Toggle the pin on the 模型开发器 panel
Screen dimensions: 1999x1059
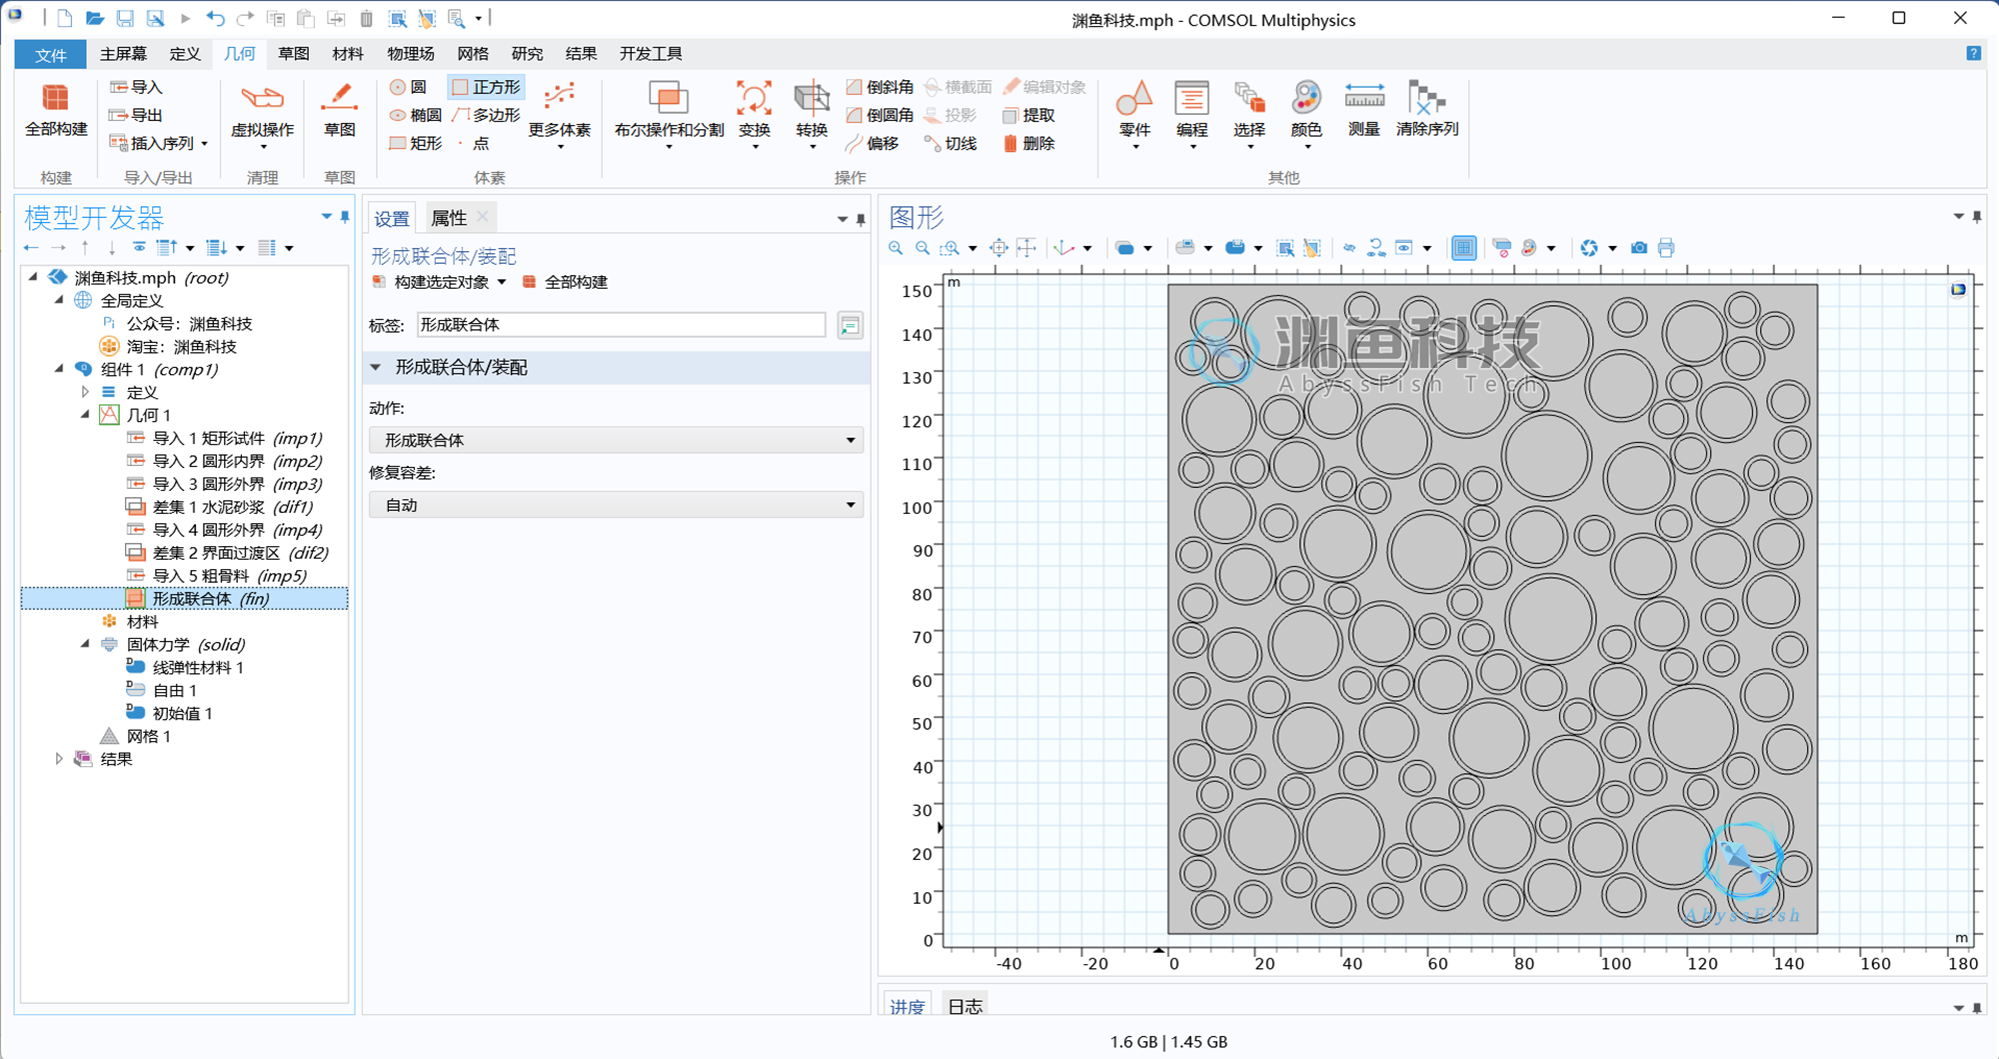pos(345,217)
